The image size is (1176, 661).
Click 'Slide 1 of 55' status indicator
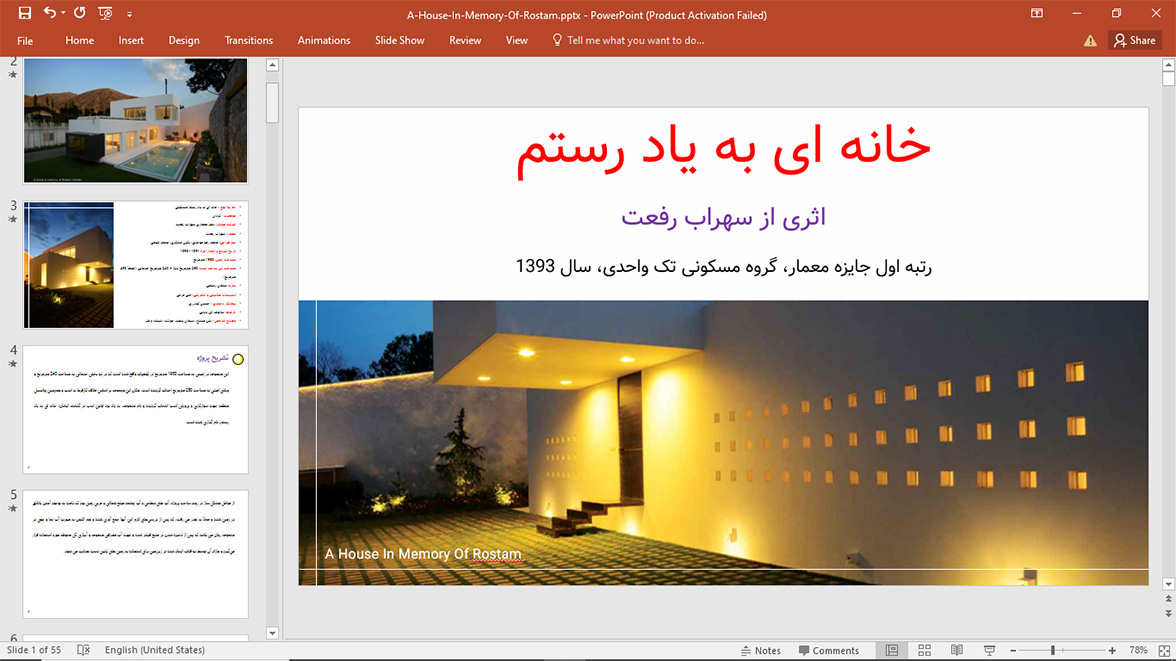(34, 650)
